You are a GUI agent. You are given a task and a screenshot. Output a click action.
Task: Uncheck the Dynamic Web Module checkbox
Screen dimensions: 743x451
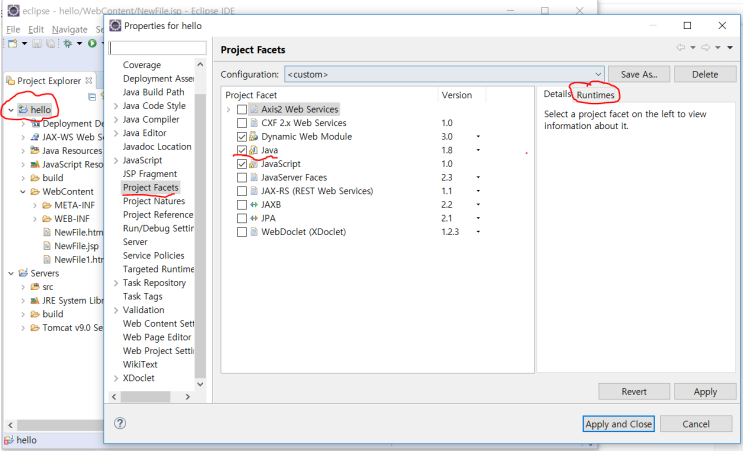242,137
